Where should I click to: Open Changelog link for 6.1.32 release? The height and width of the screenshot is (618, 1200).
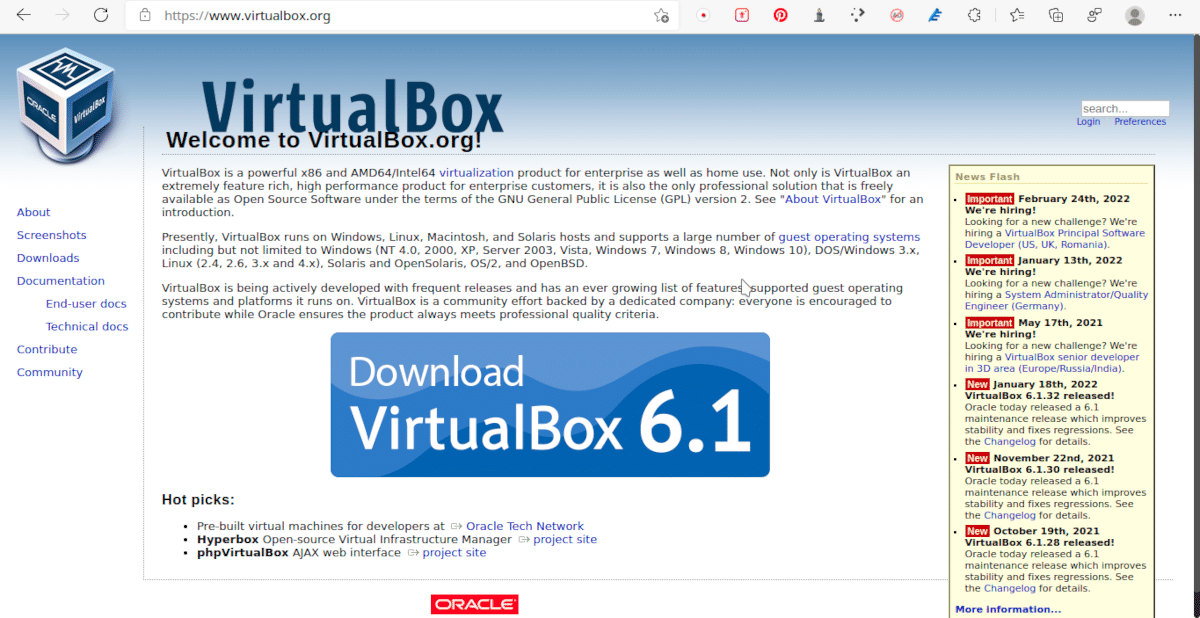click(1009, 441)
